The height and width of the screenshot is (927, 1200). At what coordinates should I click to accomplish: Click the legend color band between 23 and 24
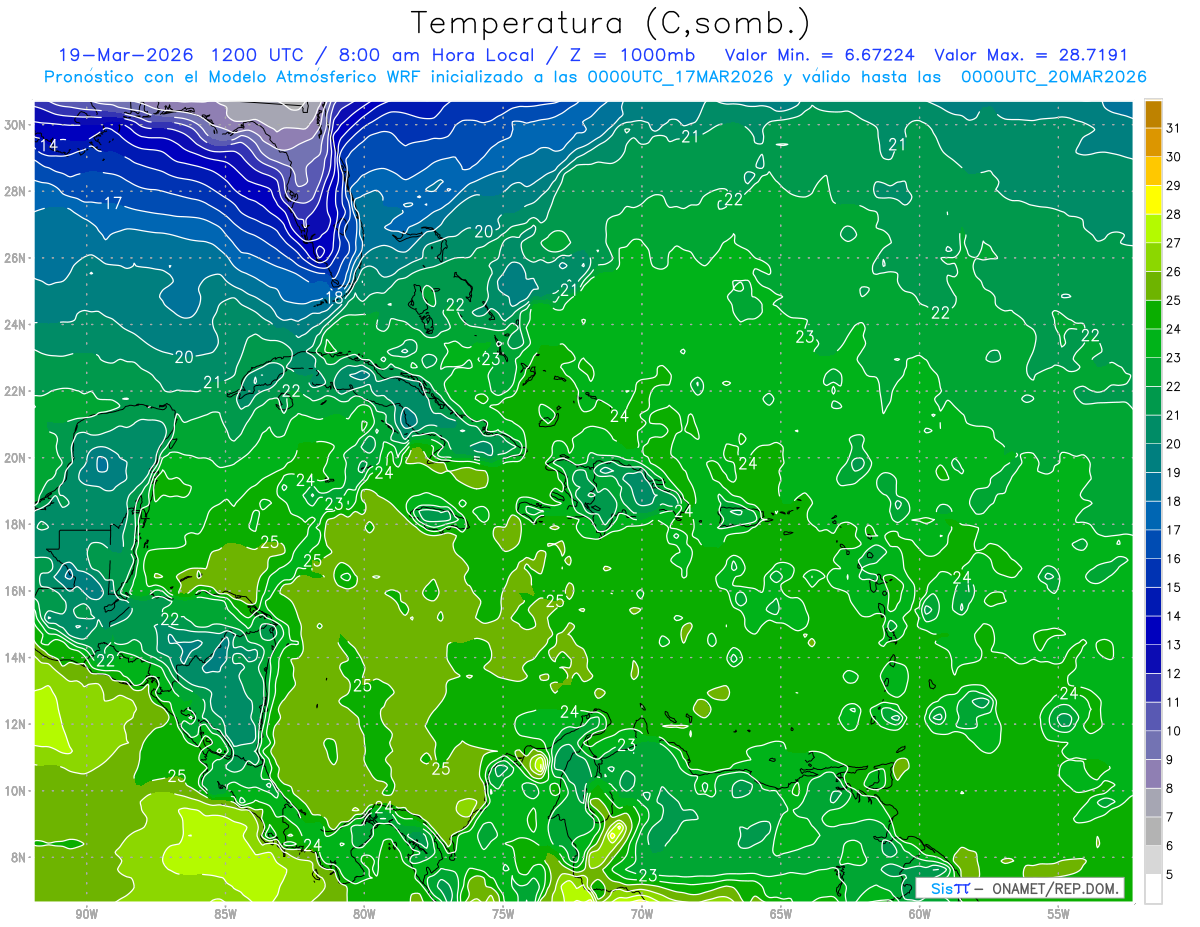click(x=1153, y=344)
